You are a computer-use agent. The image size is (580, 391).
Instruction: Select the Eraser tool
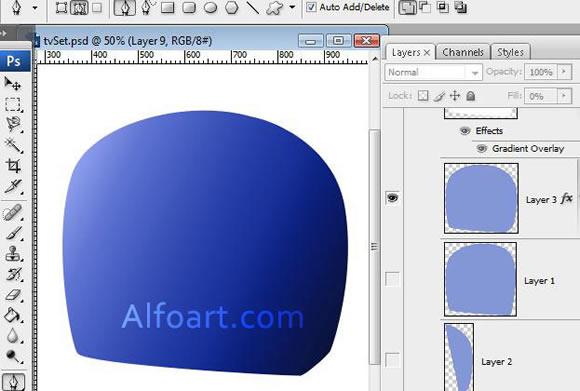tap(13, 295)
